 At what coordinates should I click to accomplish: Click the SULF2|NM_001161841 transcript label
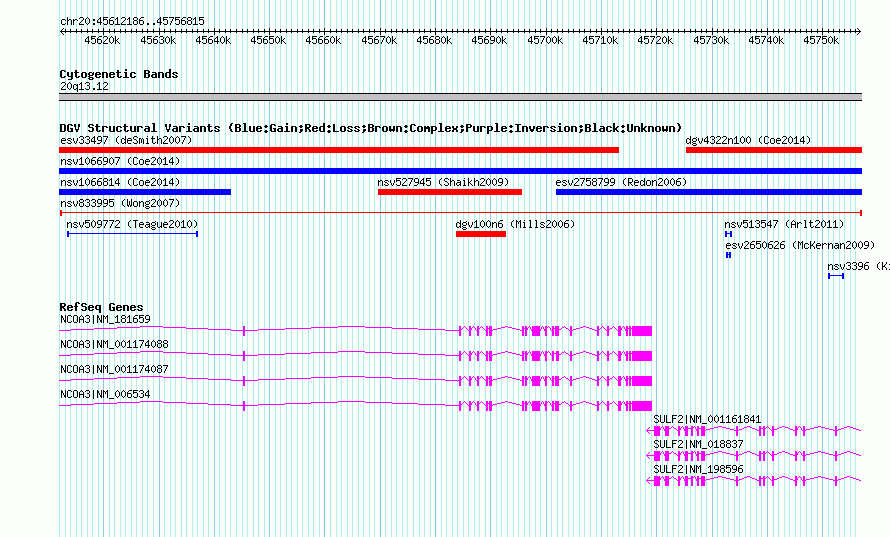pyautogui.click(x=707, y=419)
